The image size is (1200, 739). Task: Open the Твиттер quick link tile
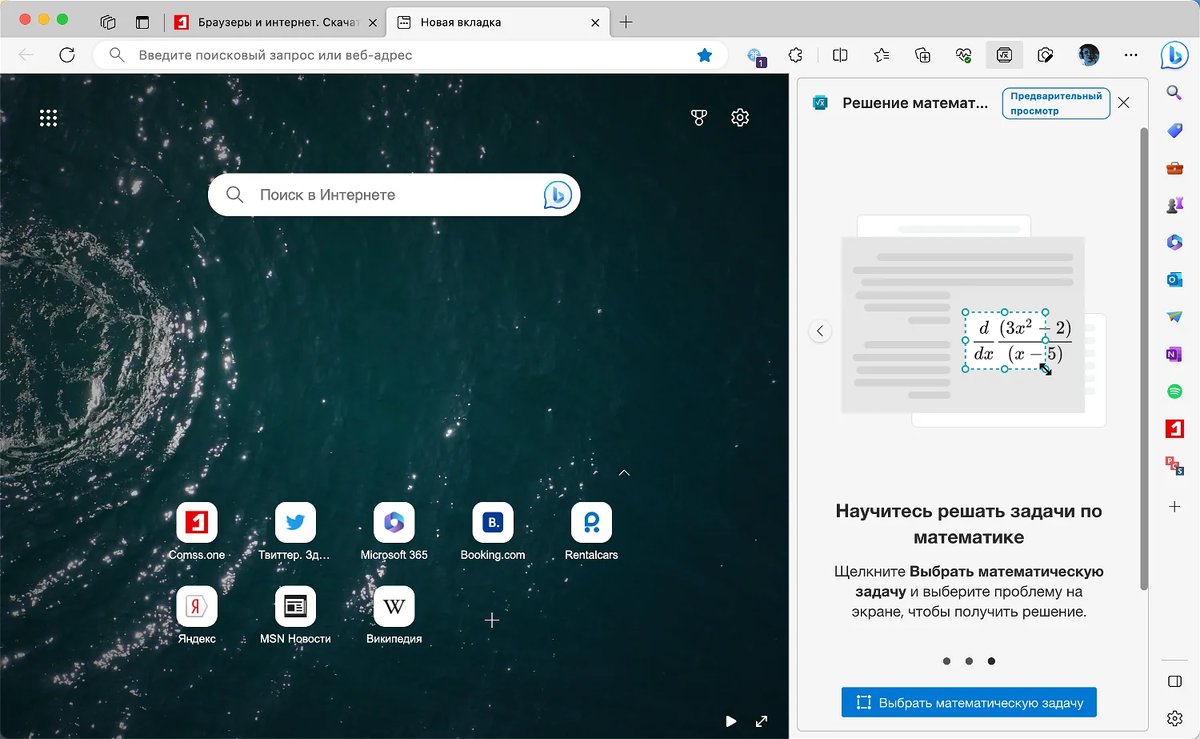tap(295, 532)
